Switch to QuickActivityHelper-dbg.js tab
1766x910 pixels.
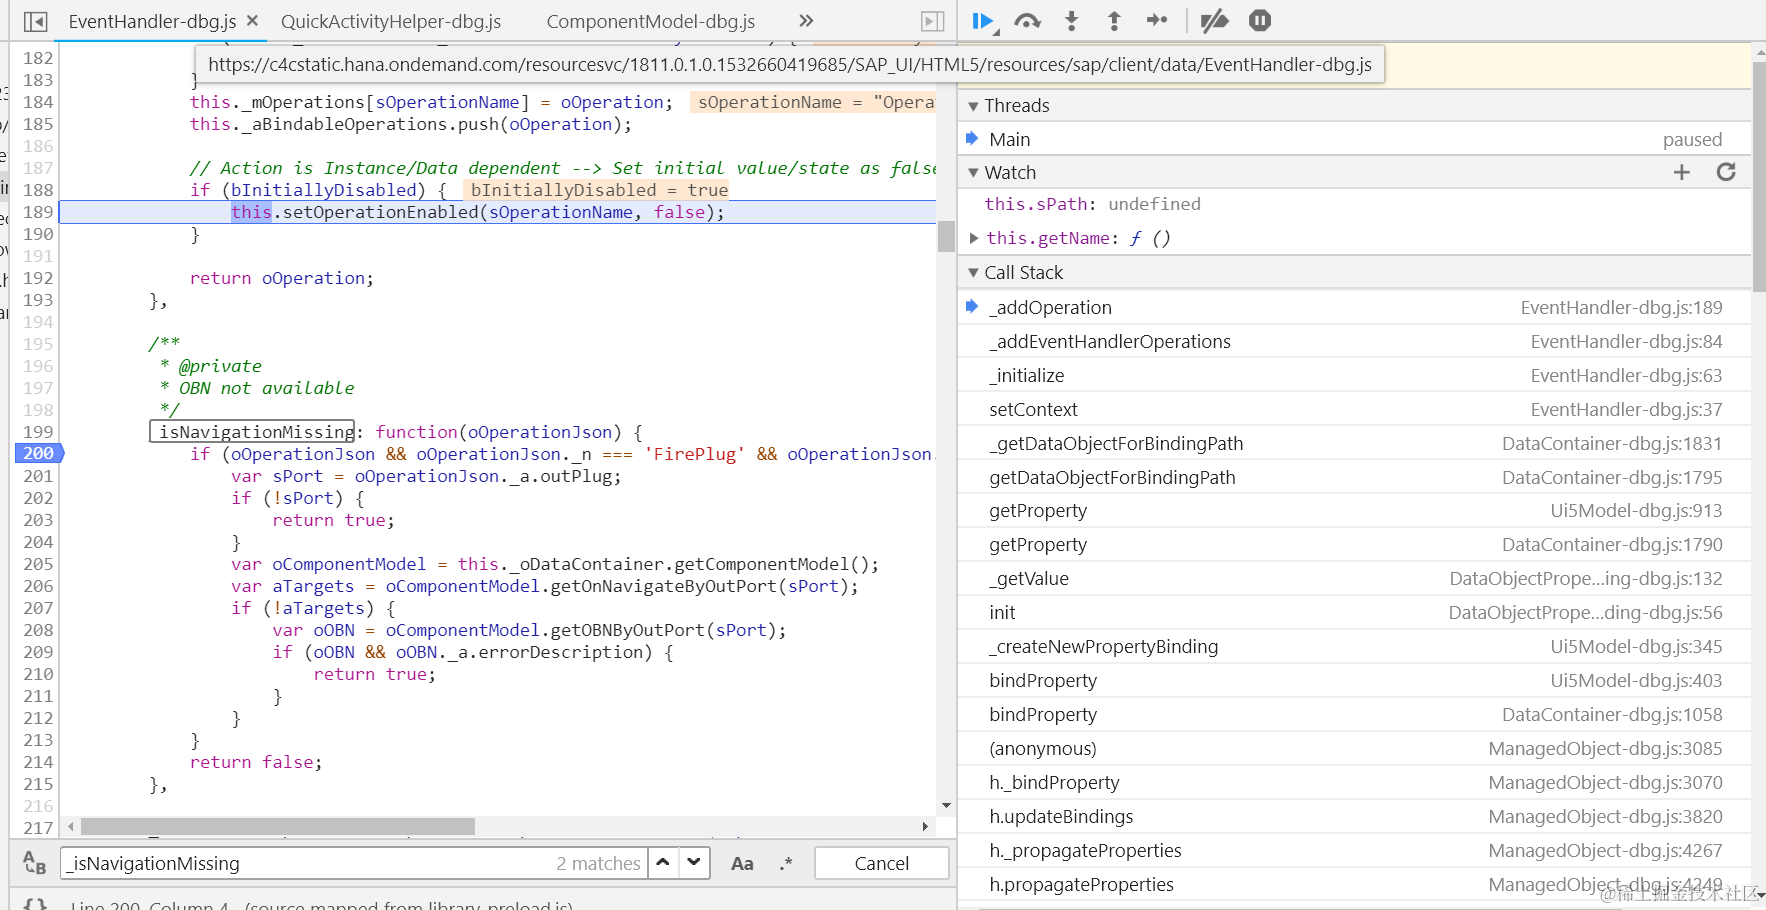click(x=391, y=21)
